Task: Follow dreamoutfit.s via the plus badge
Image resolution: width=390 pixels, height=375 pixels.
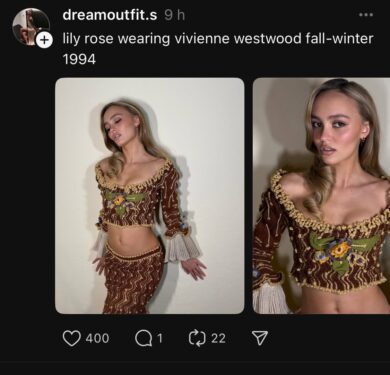Action: 44,40
